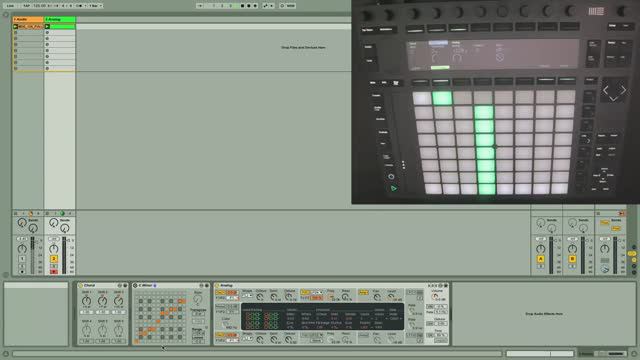
Task: Toggle the return track A activator
Action: tap(540, 259)
